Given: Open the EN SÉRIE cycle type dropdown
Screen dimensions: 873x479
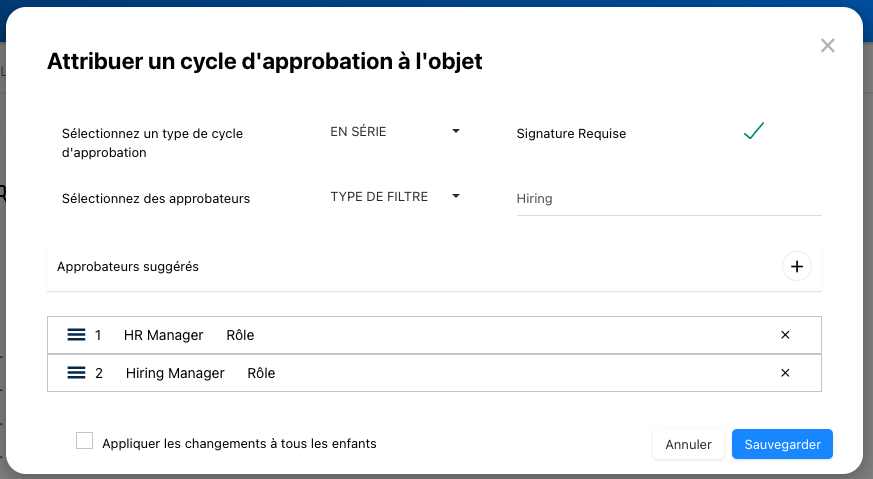Looking at the screenshot, I should click(x=395, y=131).
